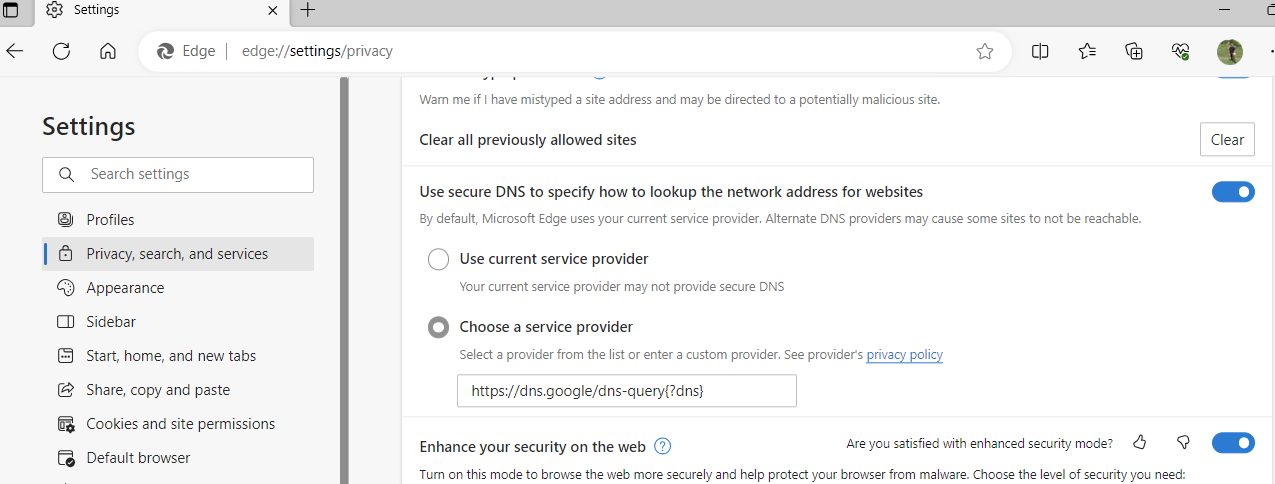Click the thumbs down feedback icon
The image size is (1275, 484).
[1183, 442]
